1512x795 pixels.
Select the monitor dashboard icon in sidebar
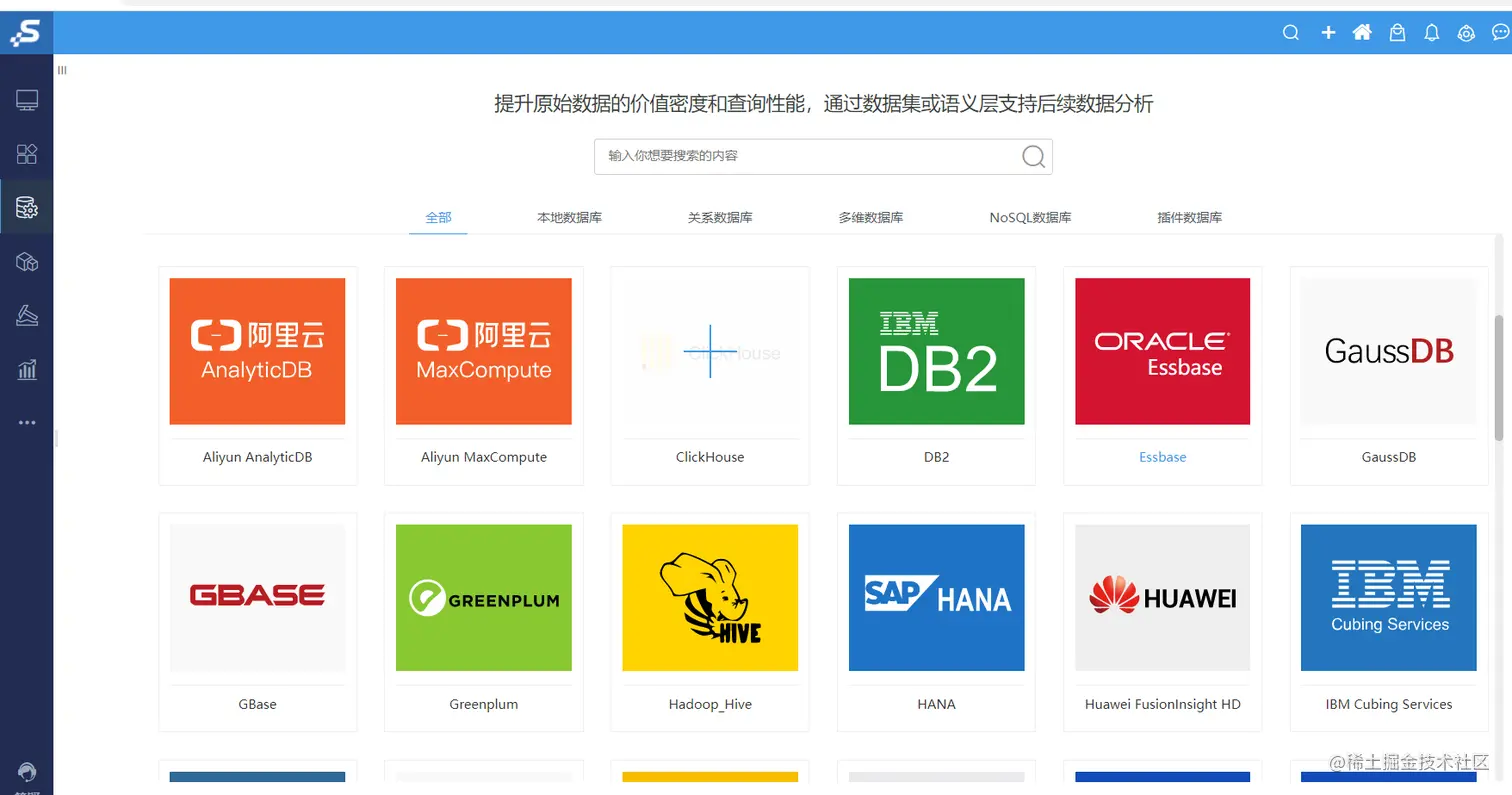click(27, 98)
